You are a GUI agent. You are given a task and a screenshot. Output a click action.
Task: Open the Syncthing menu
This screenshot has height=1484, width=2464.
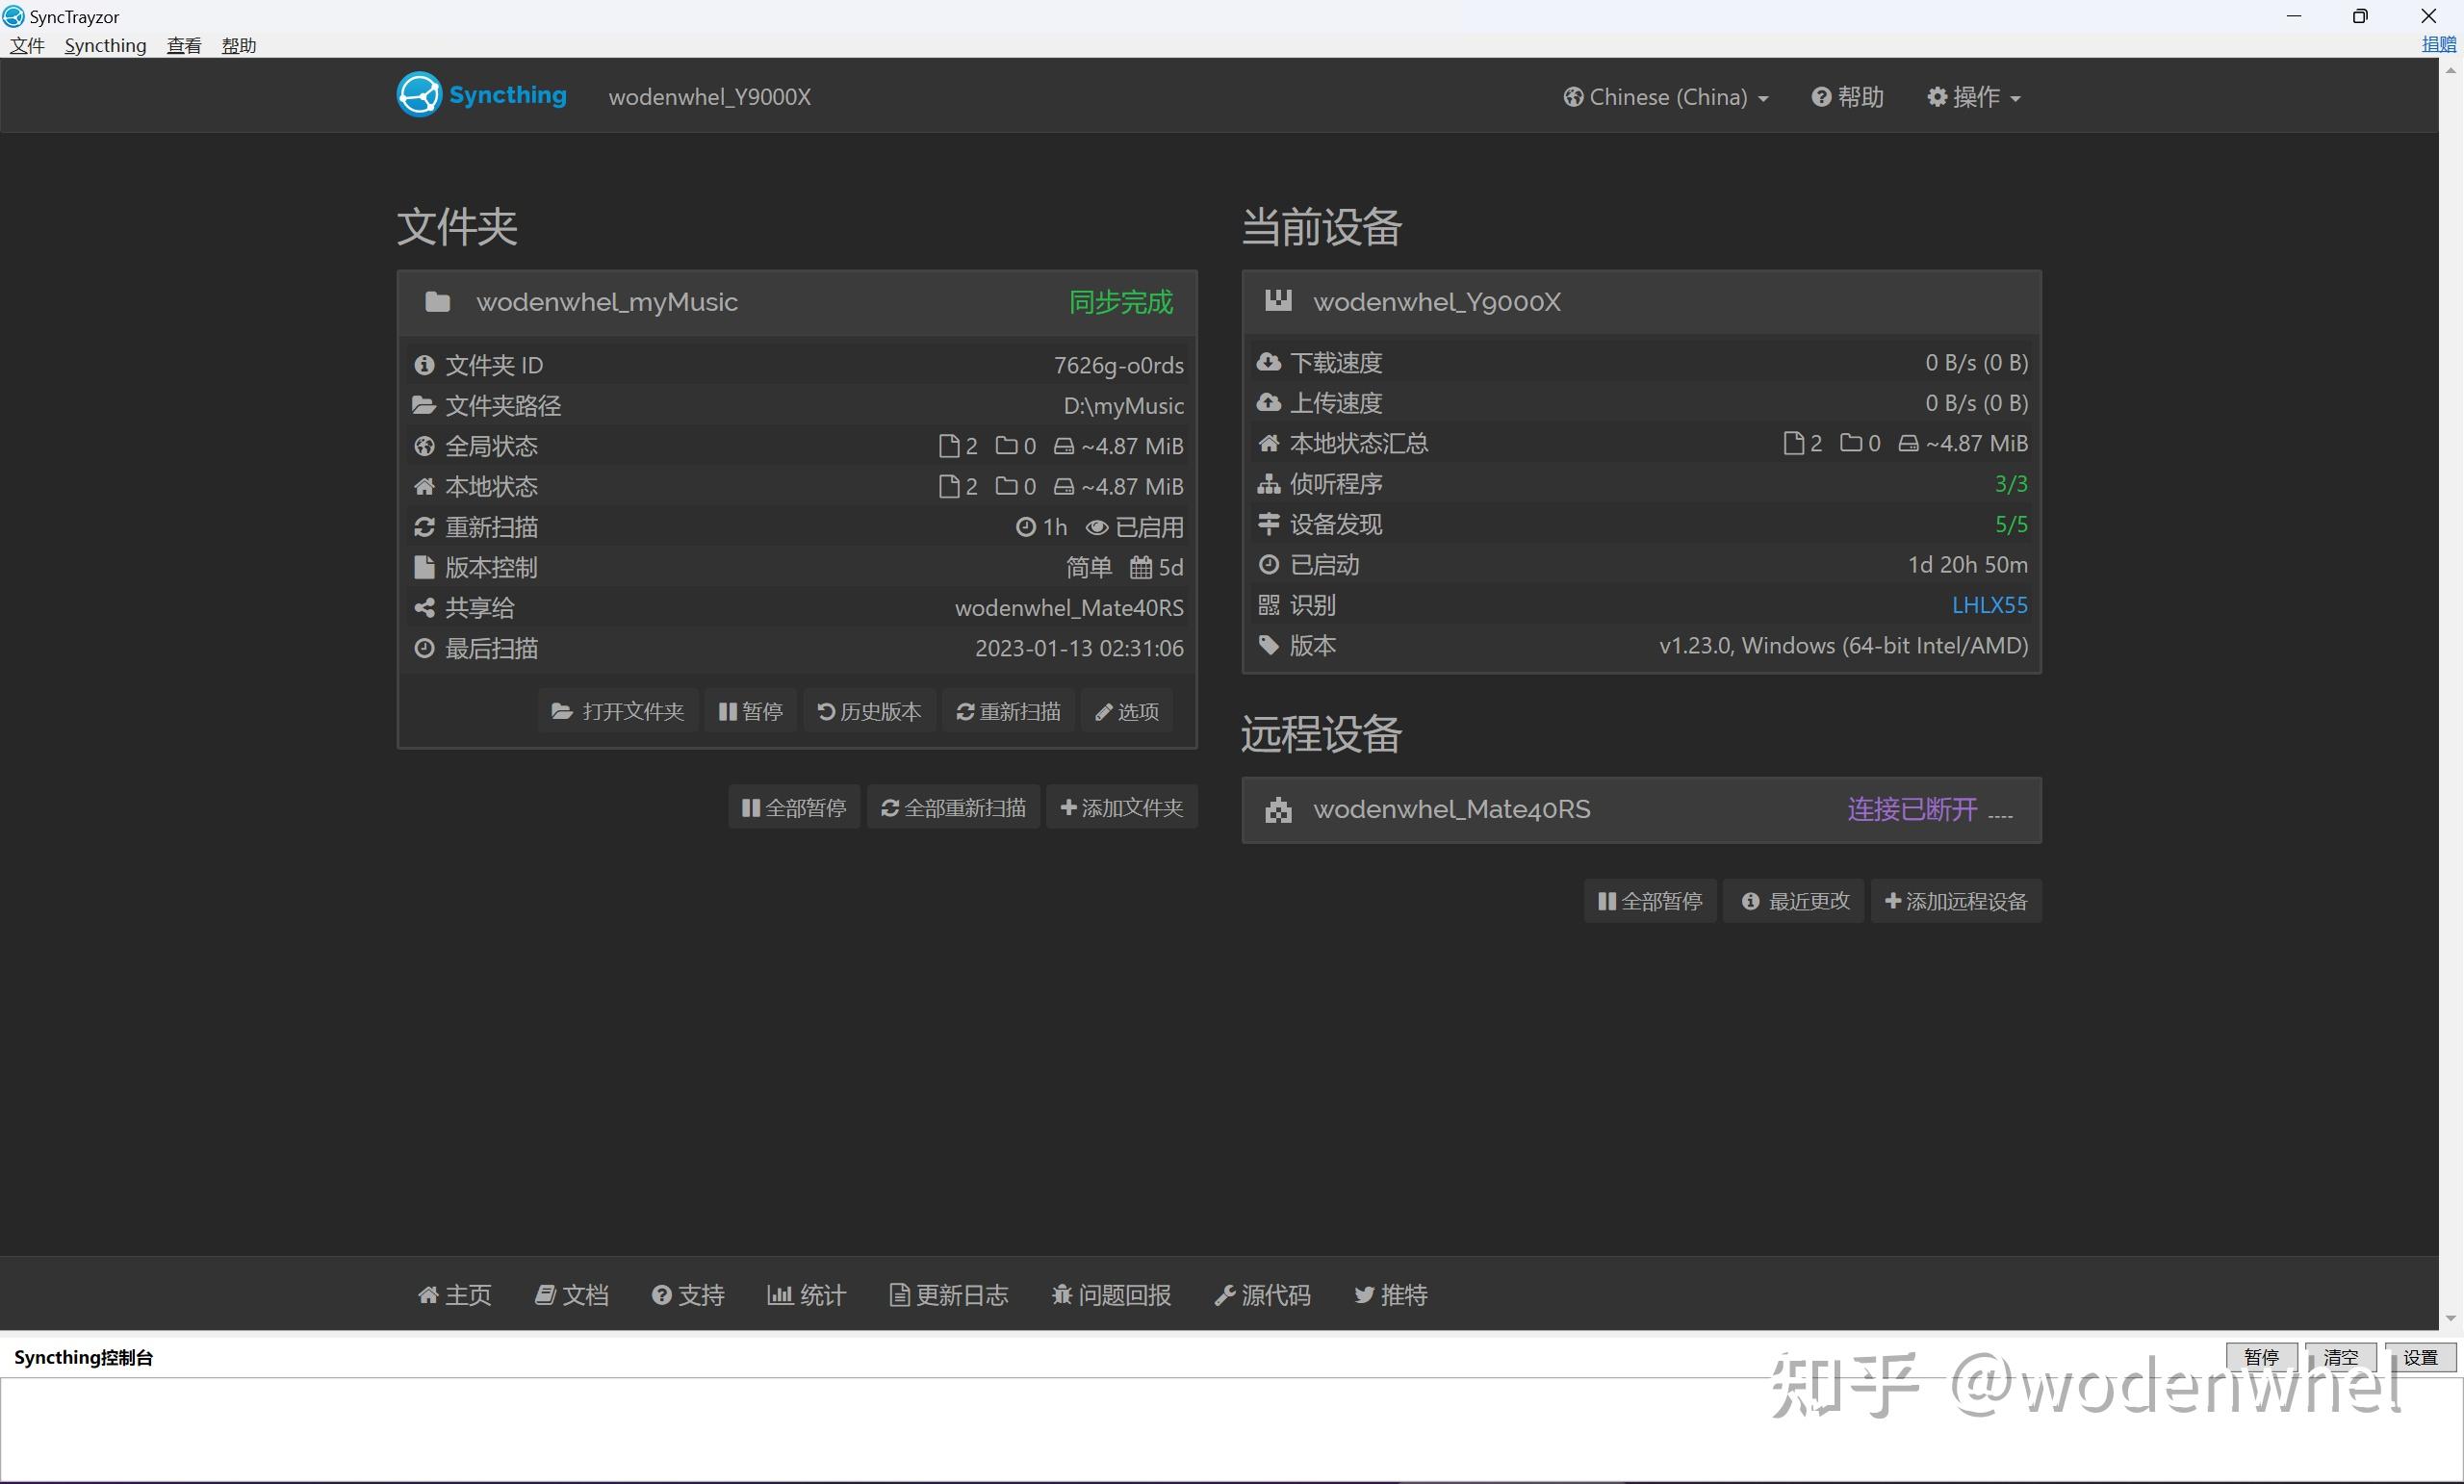pos(105,45)
